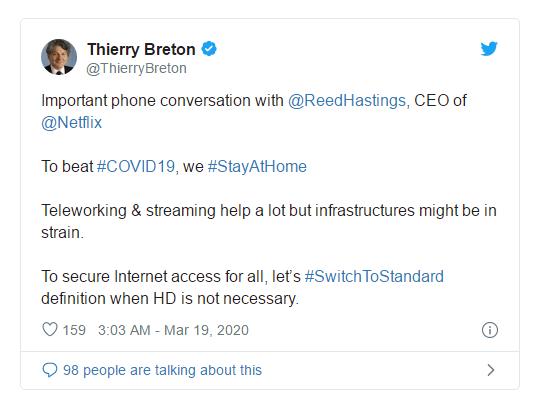Open the Thierry Breton display name
The width and height of the screenshot is (543, 407).
[141, 49]
